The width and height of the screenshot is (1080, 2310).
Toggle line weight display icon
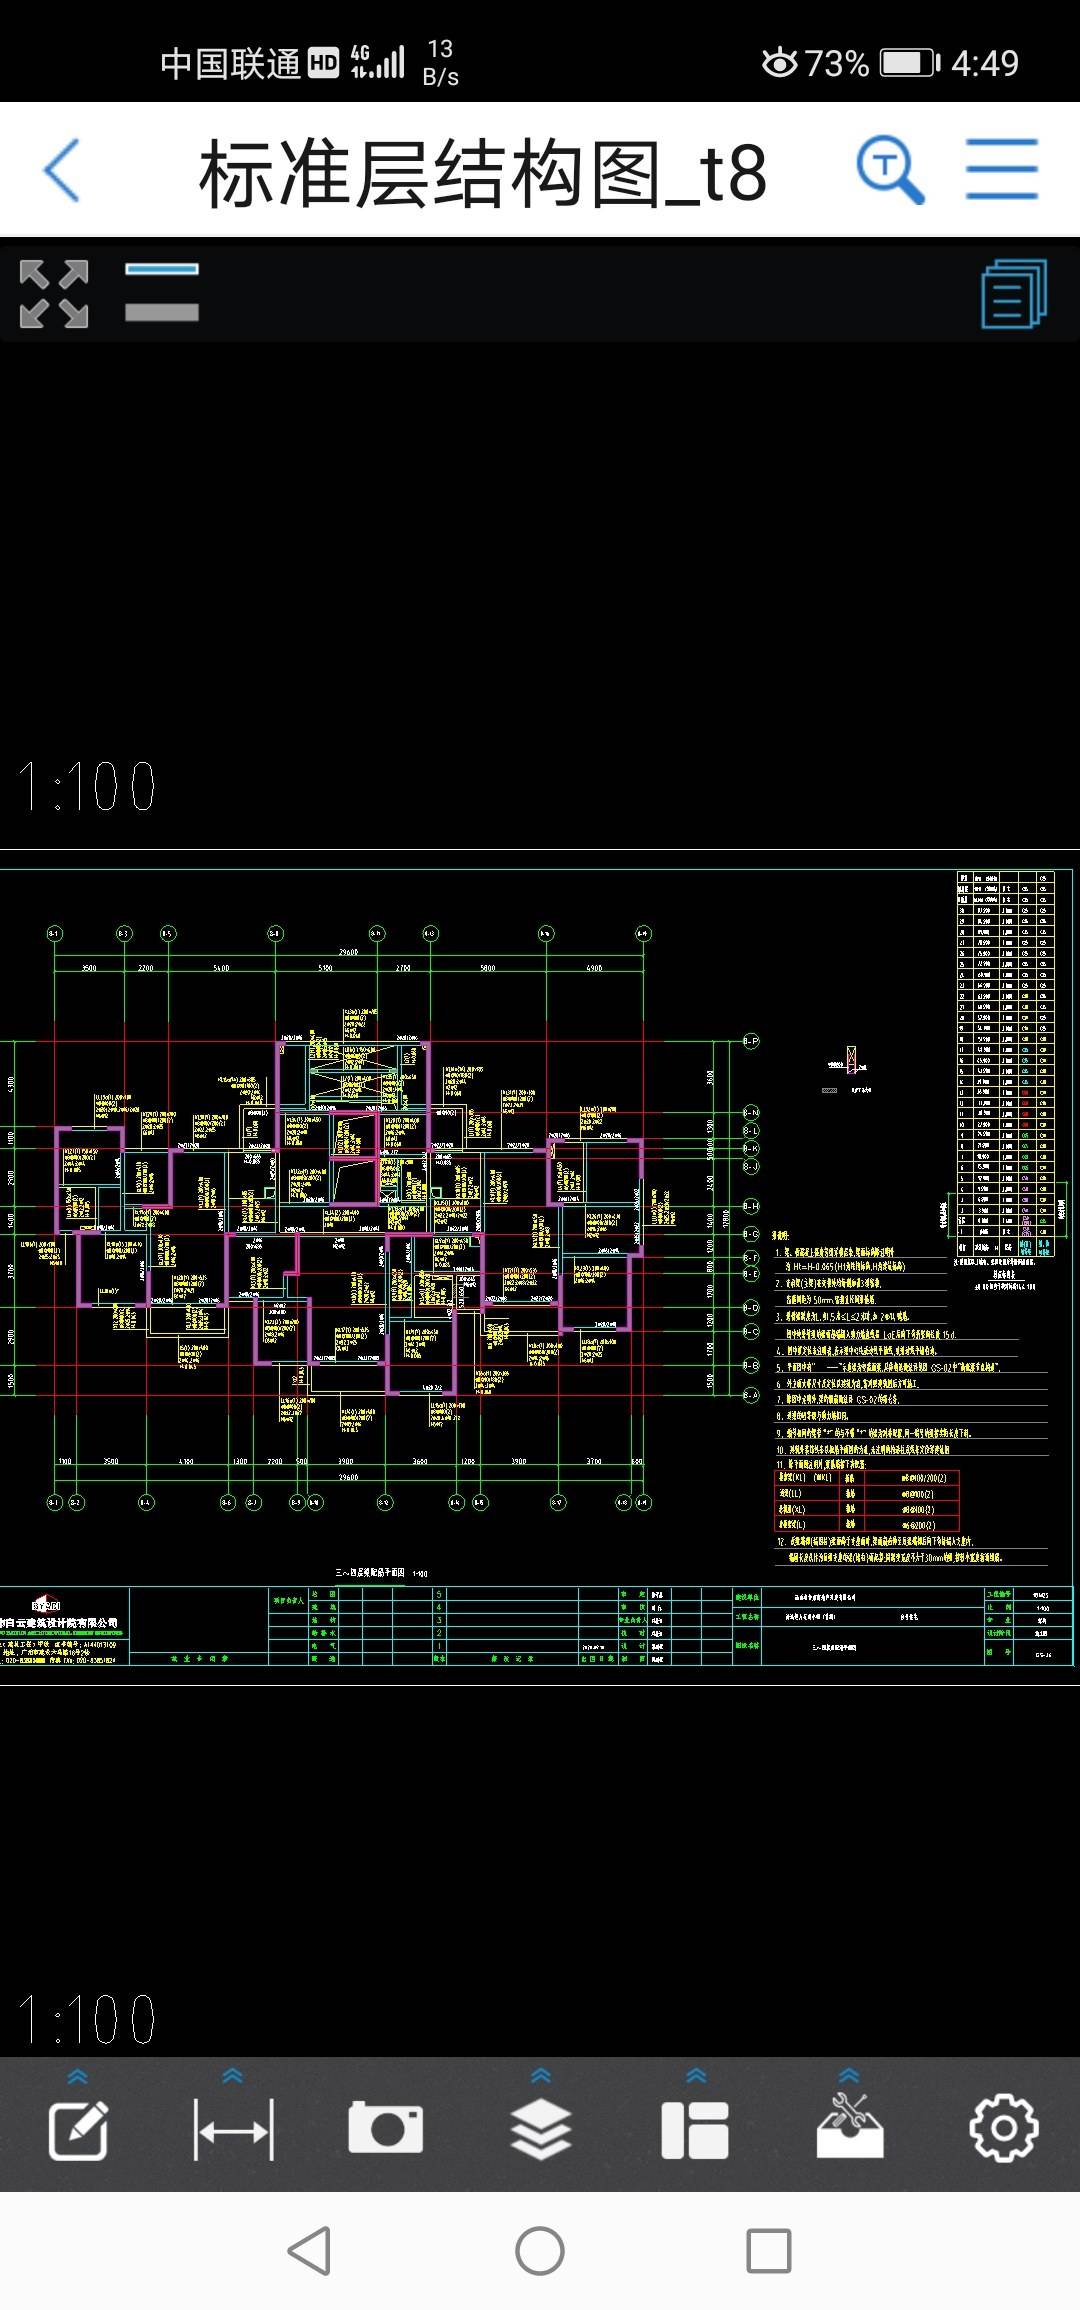pos(162,292)
